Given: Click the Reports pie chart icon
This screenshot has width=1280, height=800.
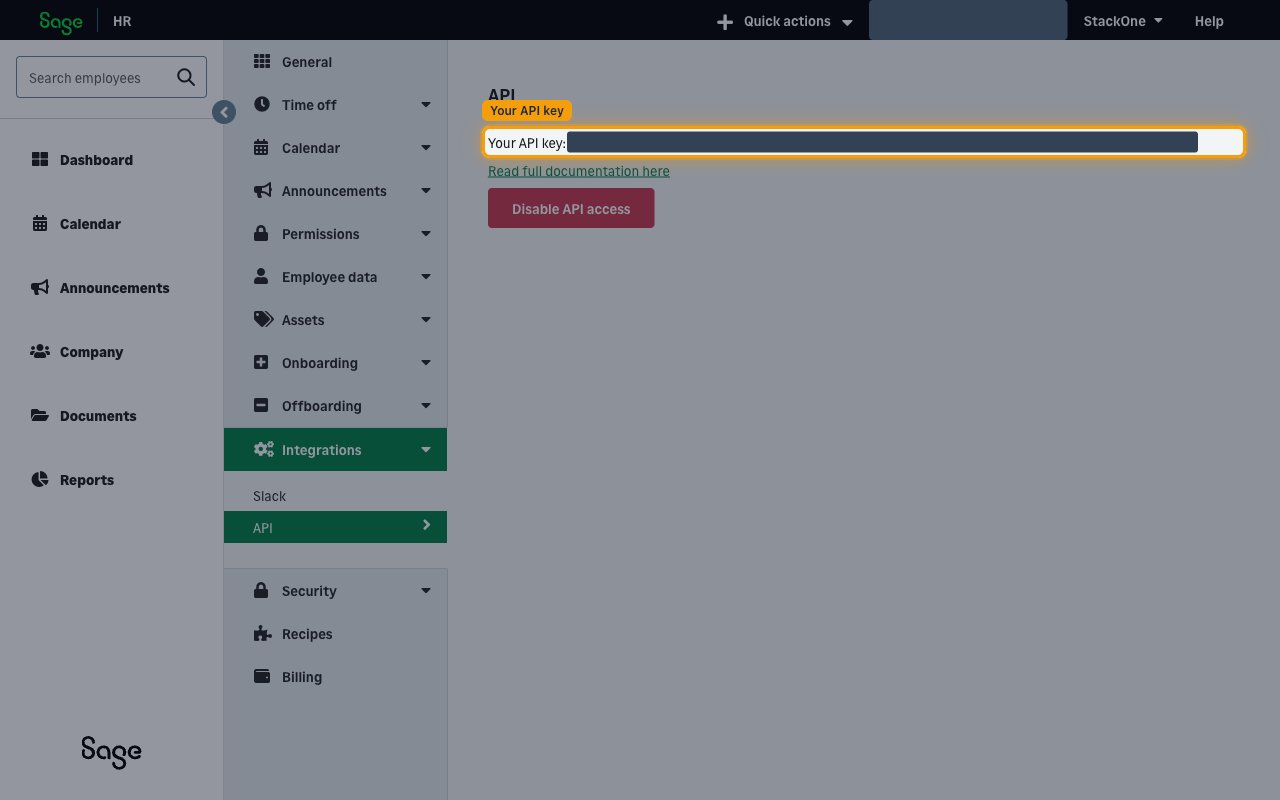Looking at the screenshot, I should coord(40,480).
